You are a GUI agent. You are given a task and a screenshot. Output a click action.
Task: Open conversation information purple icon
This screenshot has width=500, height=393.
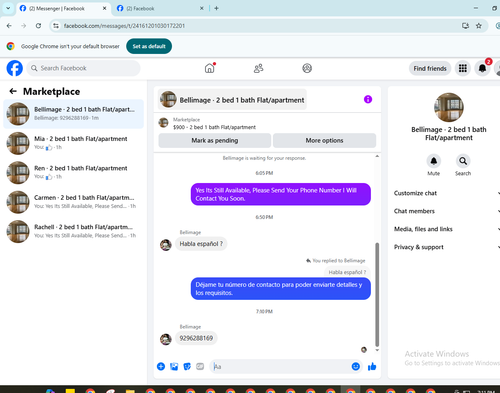tap(368, 99)
